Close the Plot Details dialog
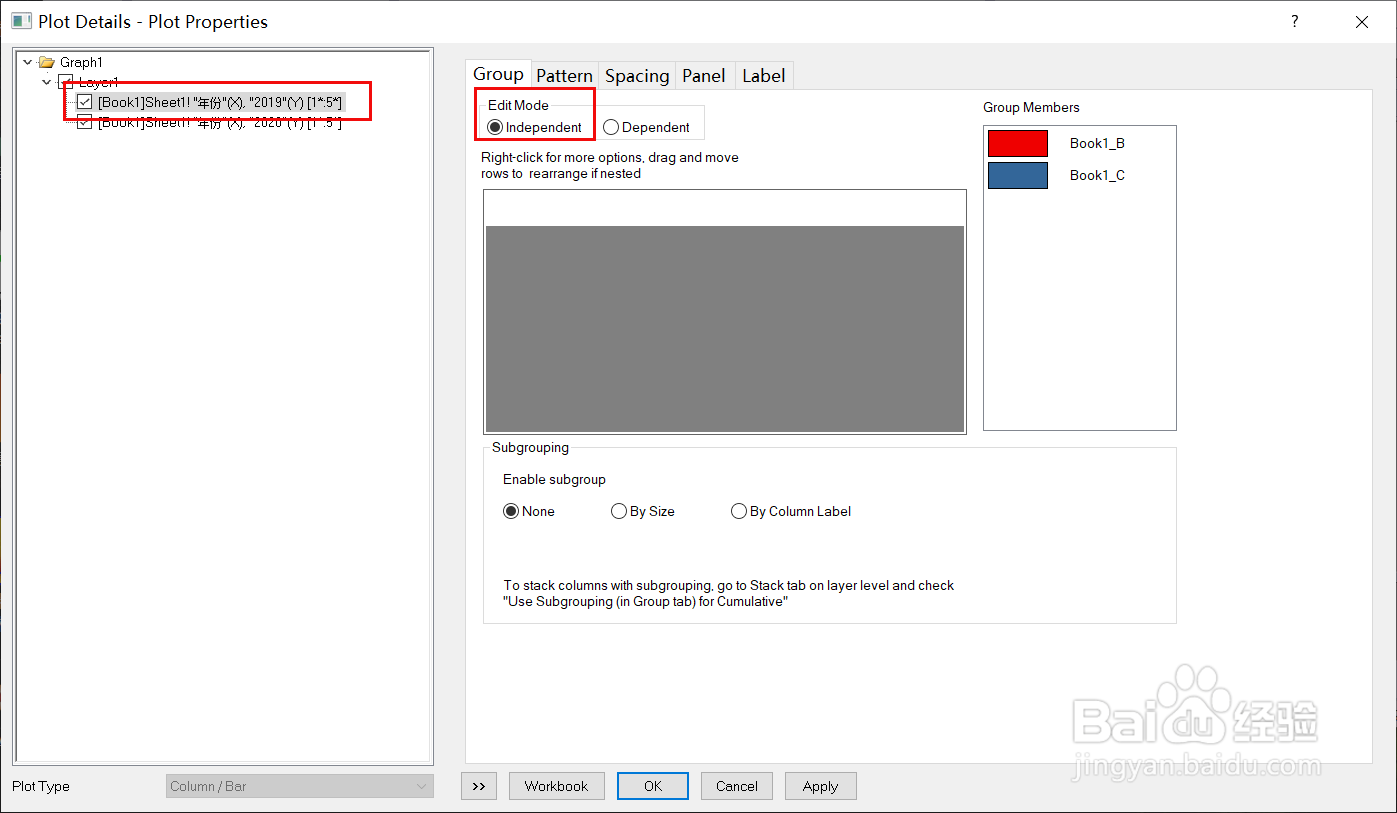 tap(1361, 21)
